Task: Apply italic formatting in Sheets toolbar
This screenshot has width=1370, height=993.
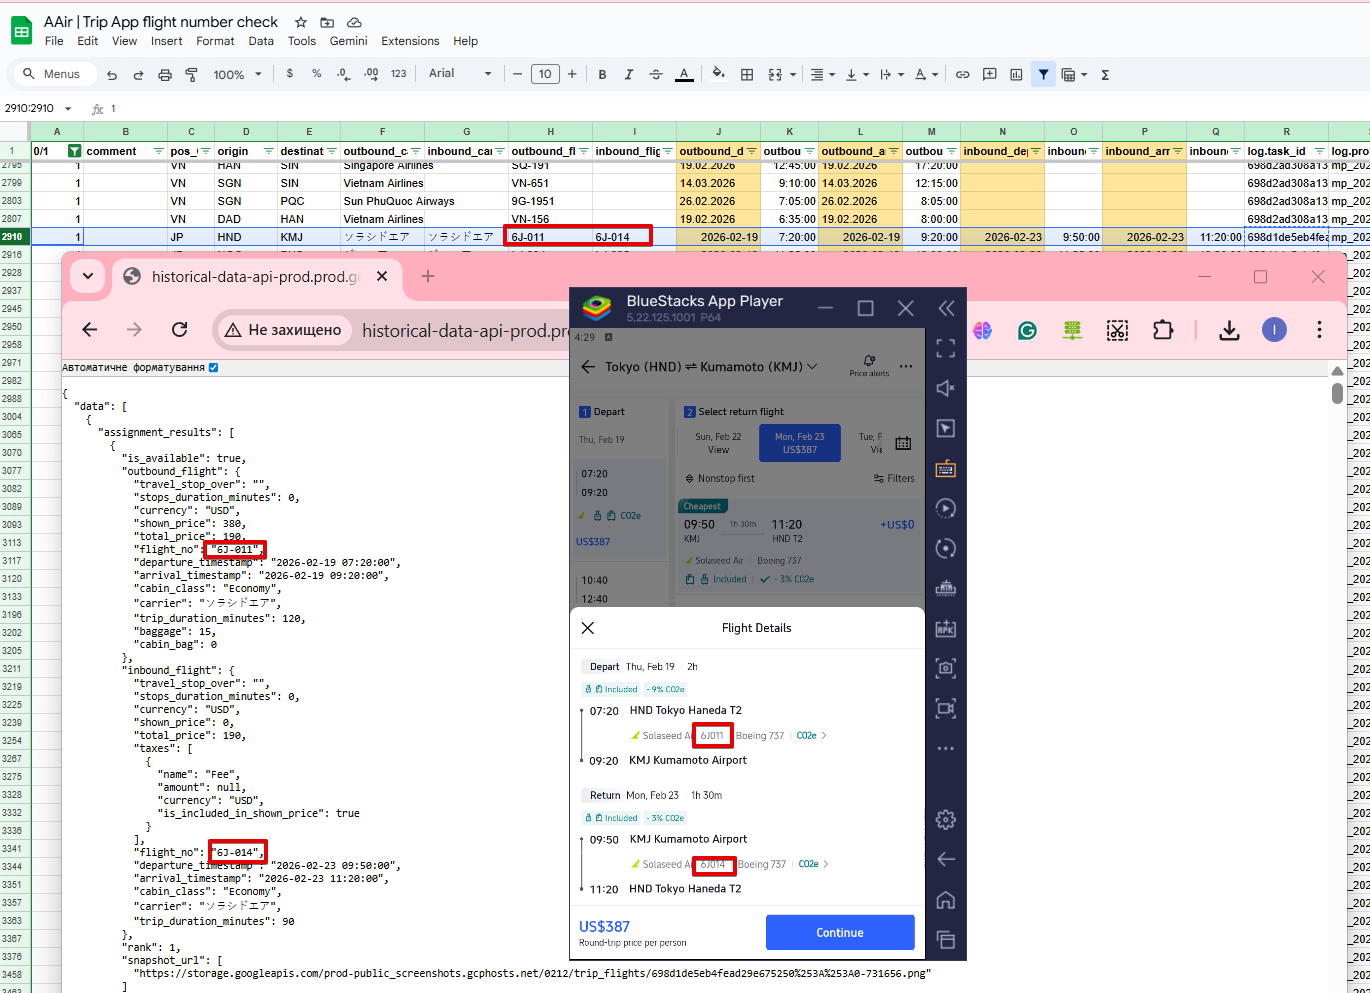Action: [x=629, y=75]
